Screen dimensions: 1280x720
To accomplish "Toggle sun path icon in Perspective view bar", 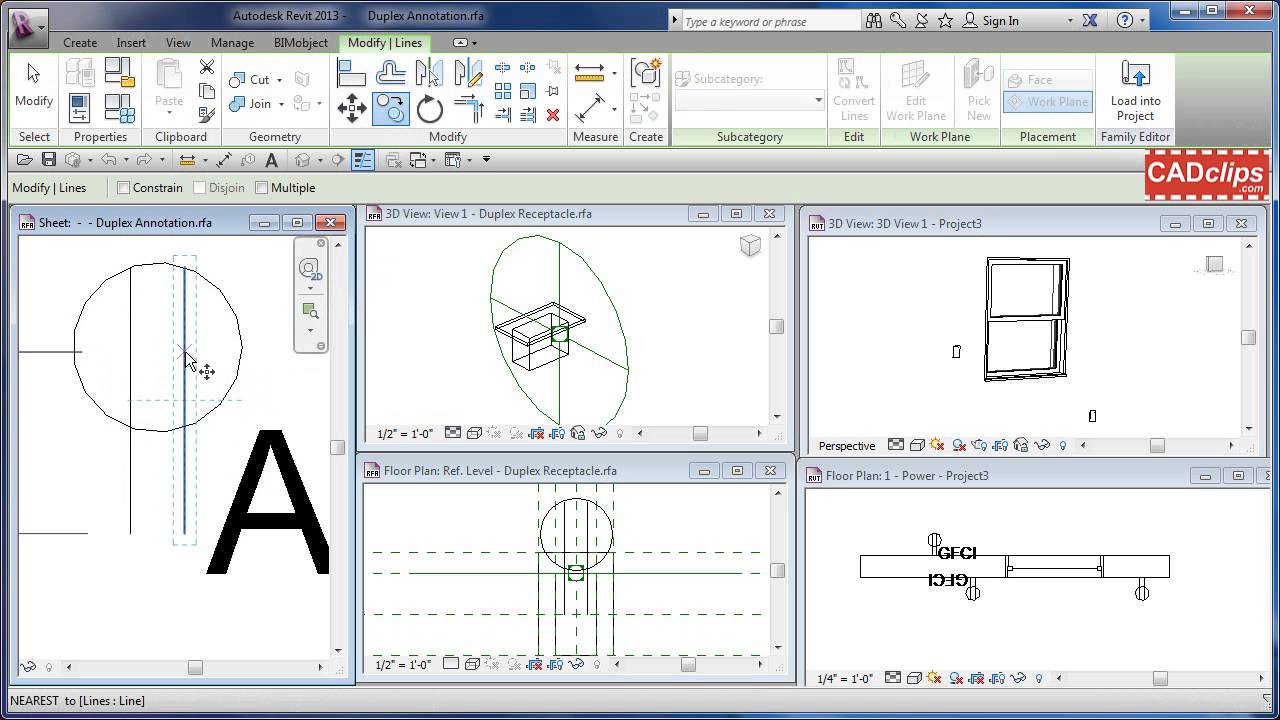I will click(x=937, y=445).
